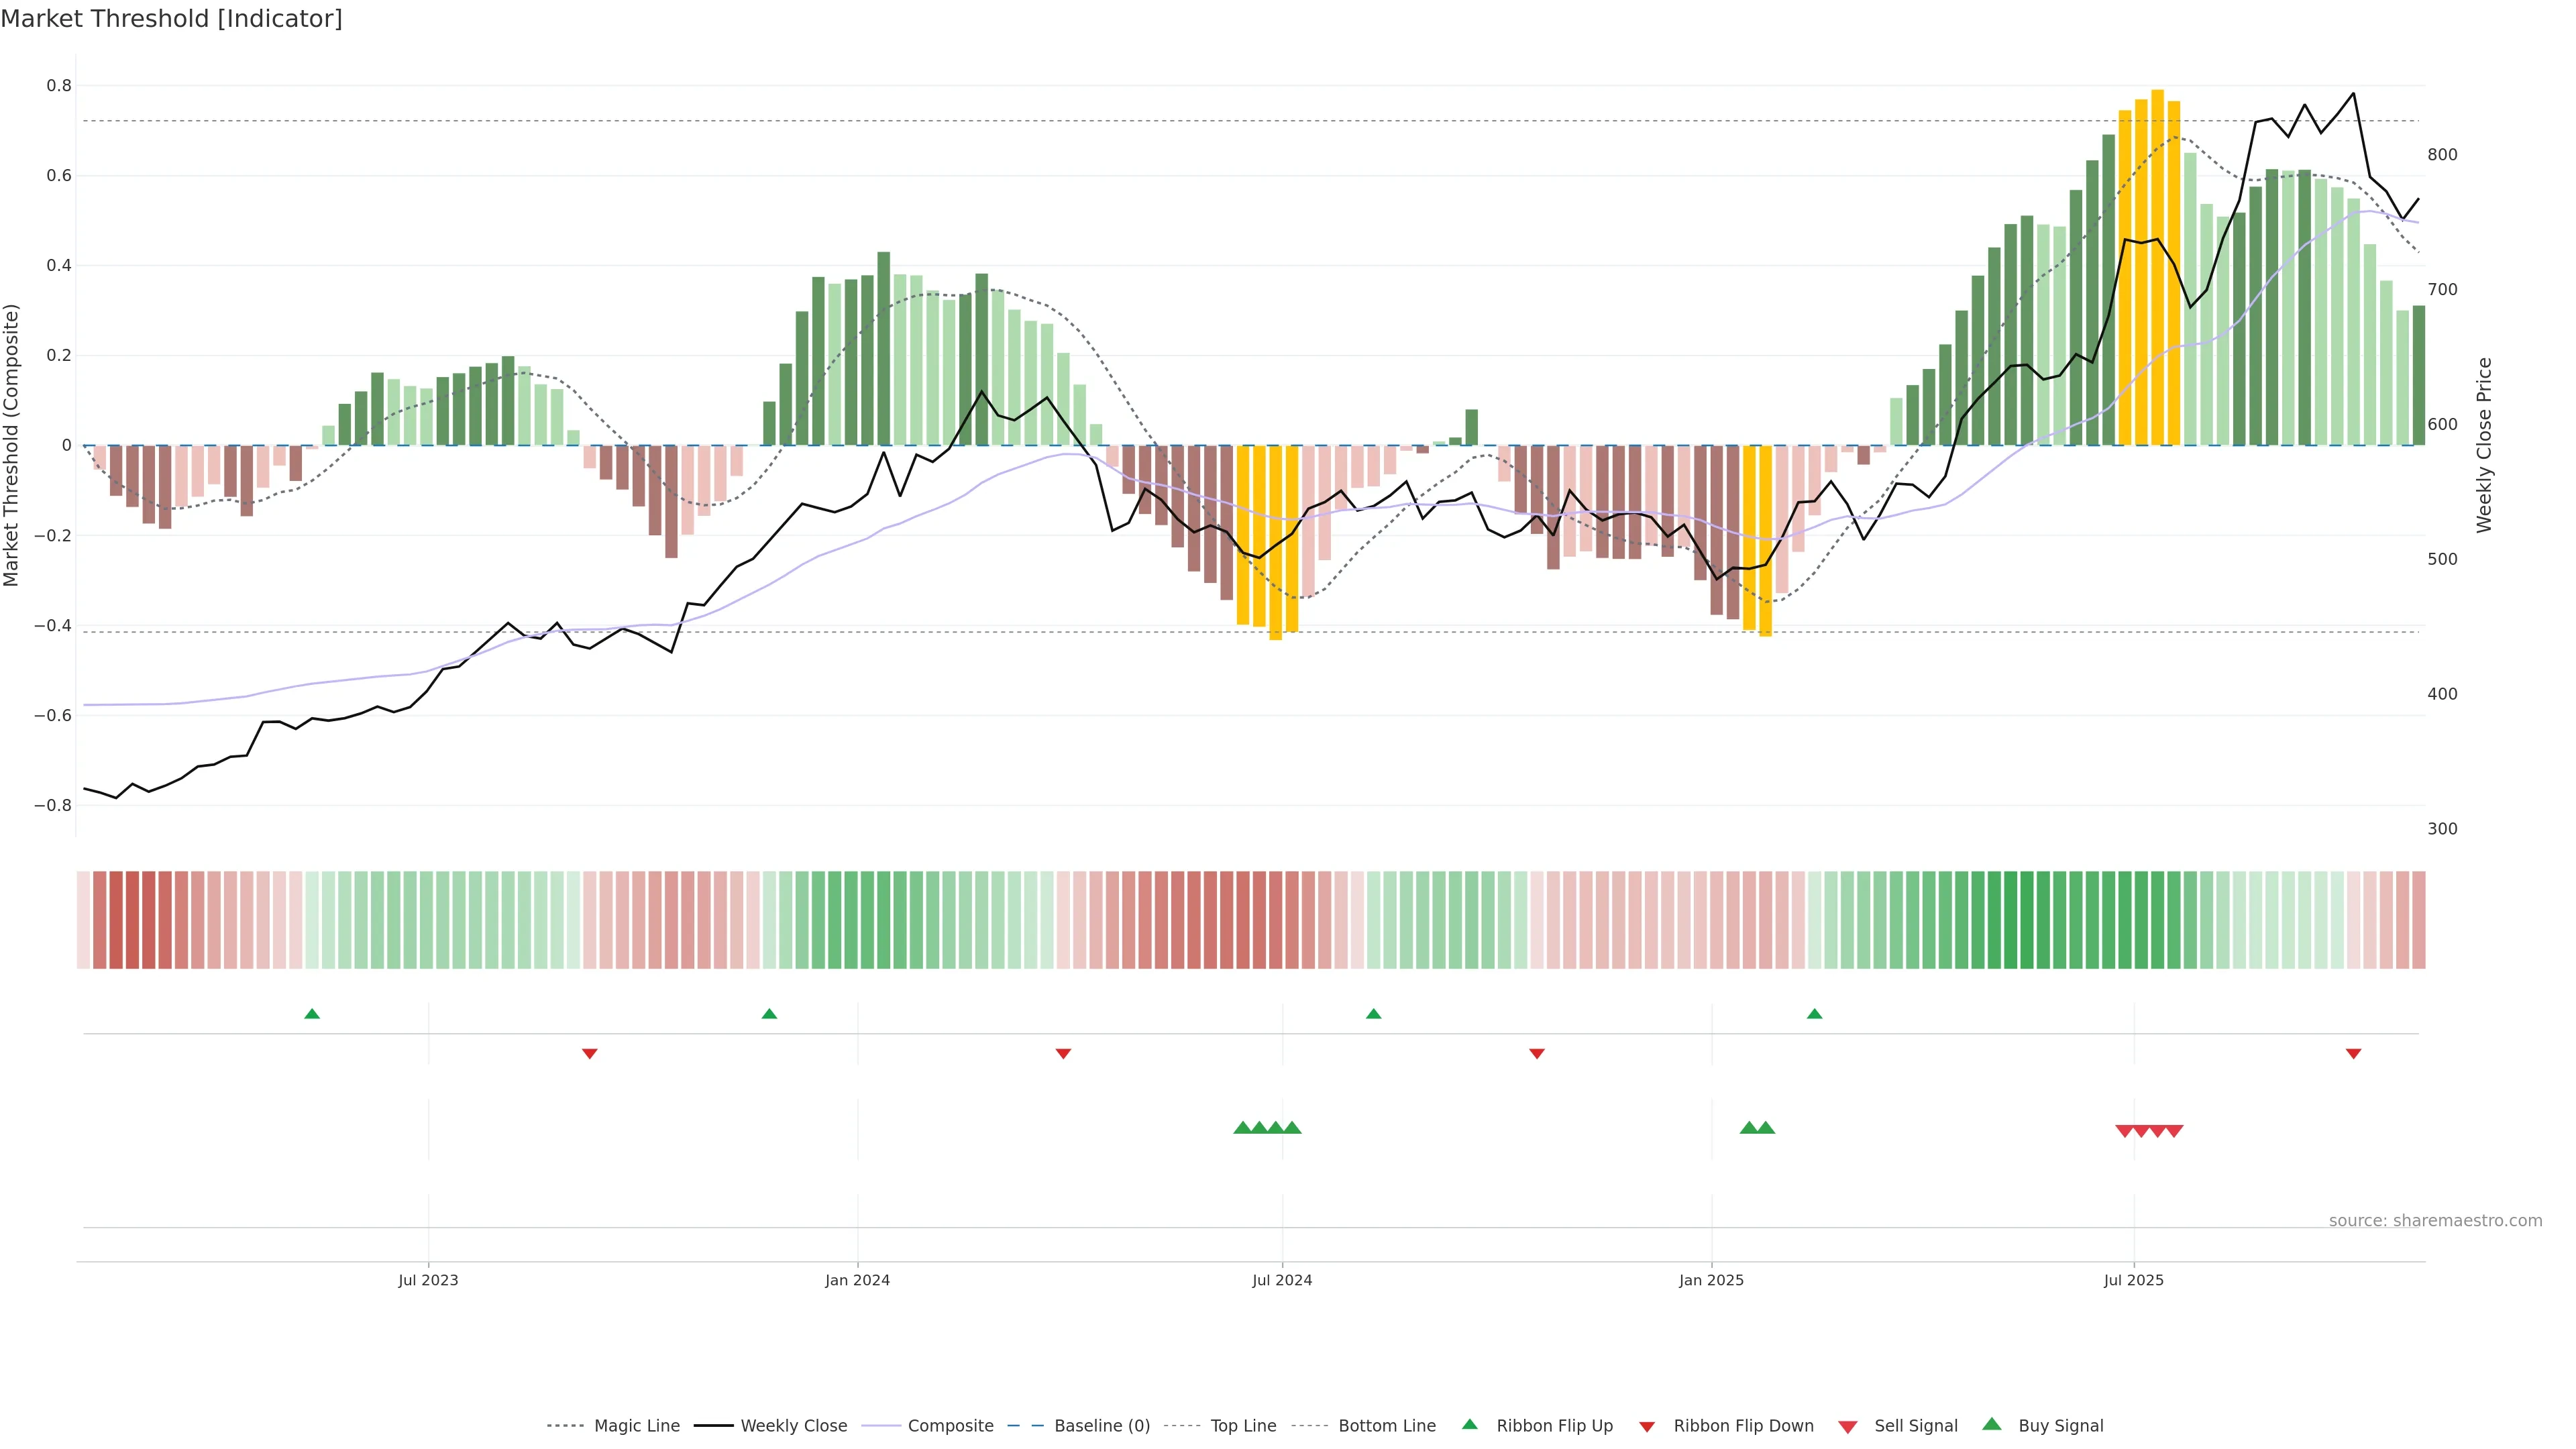
Task: Click the Jan 2024 x-axis label
Action: [857, 1280]
